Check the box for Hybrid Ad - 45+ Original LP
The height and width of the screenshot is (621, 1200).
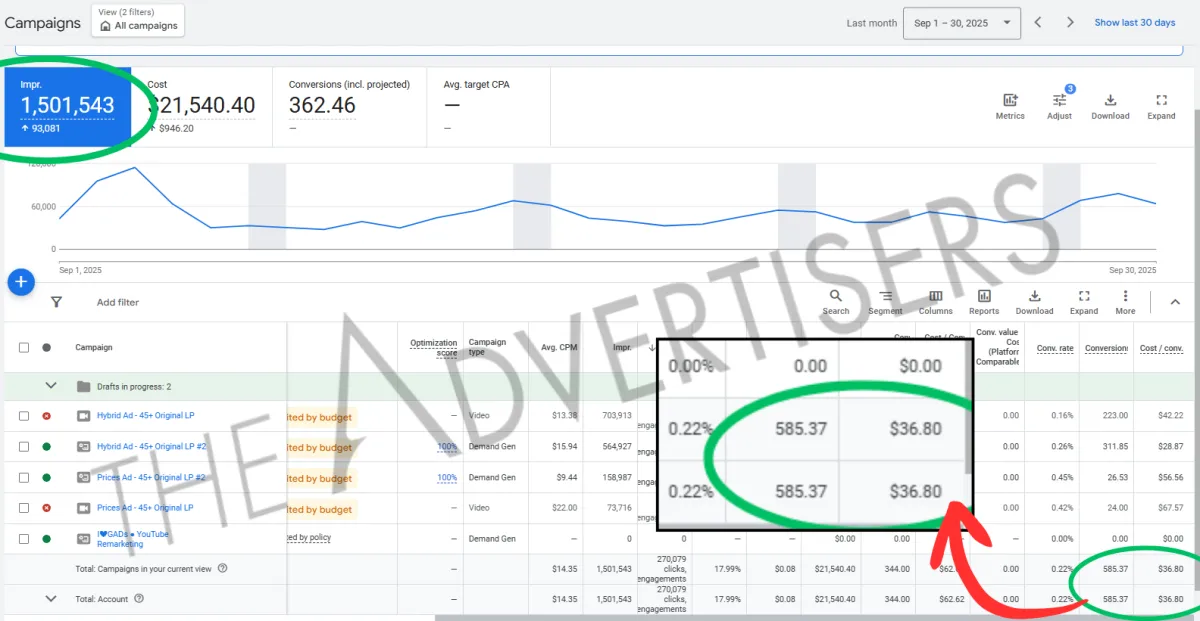pyautogui.click(x=24, y=416)
